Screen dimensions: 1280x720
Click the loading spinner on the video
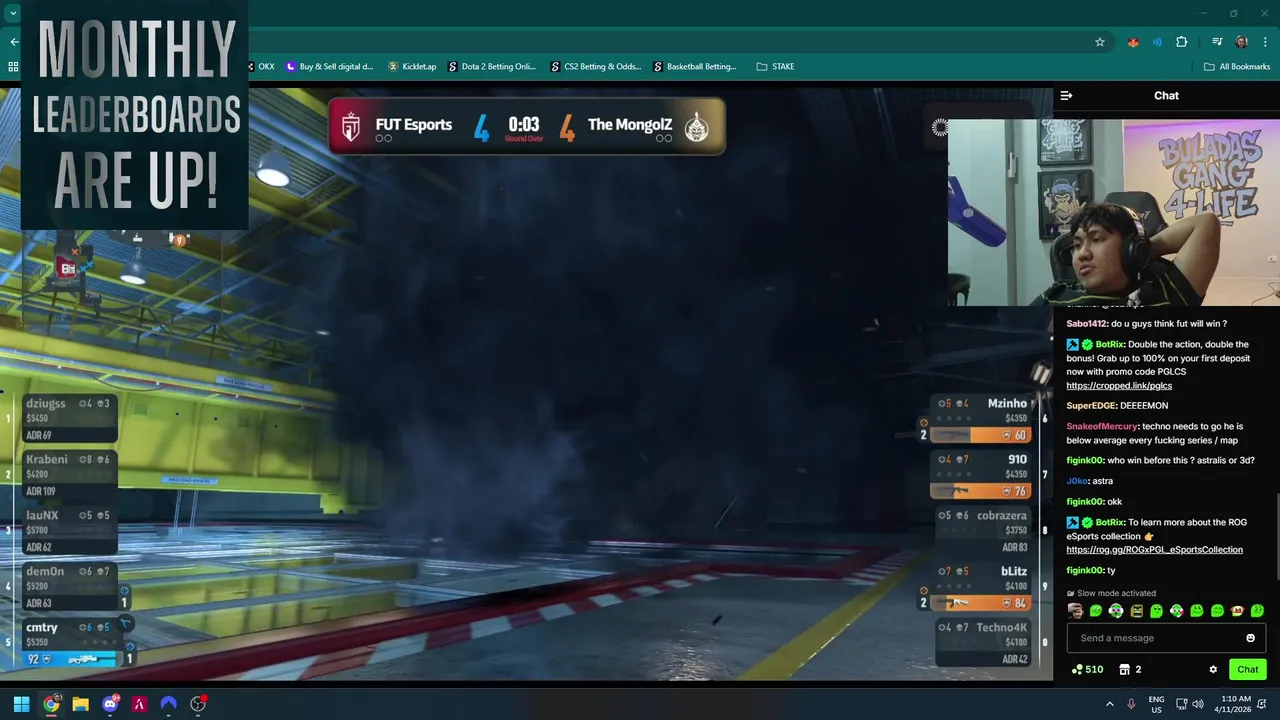tap(940, 127)
